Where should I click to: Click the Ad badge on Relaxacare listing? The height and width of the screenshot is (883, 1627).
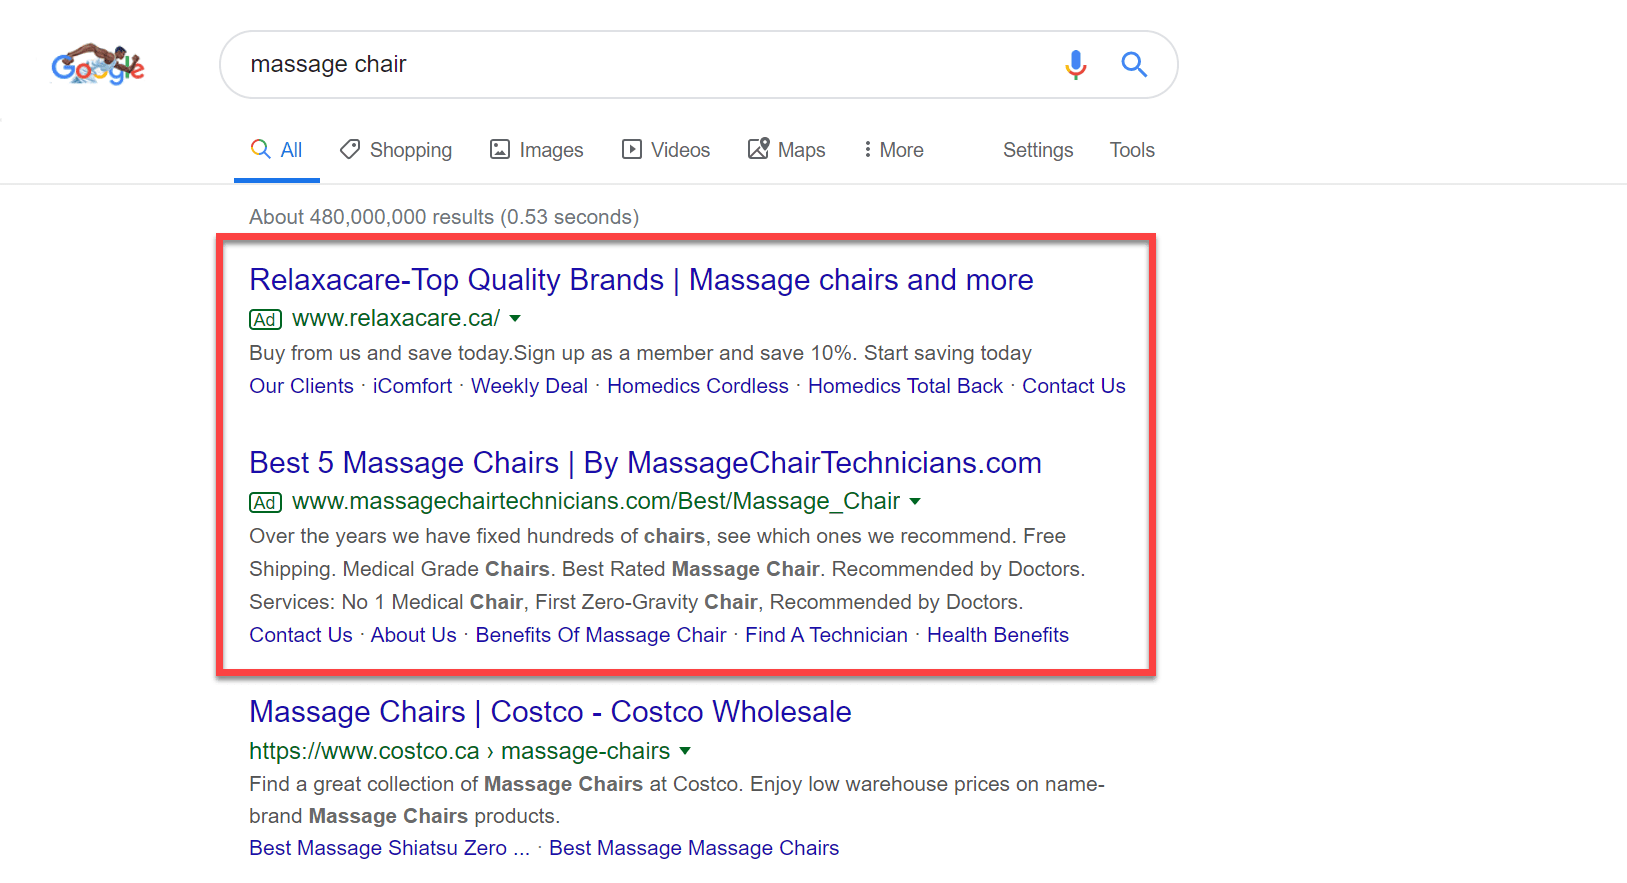tap(265, 320)
